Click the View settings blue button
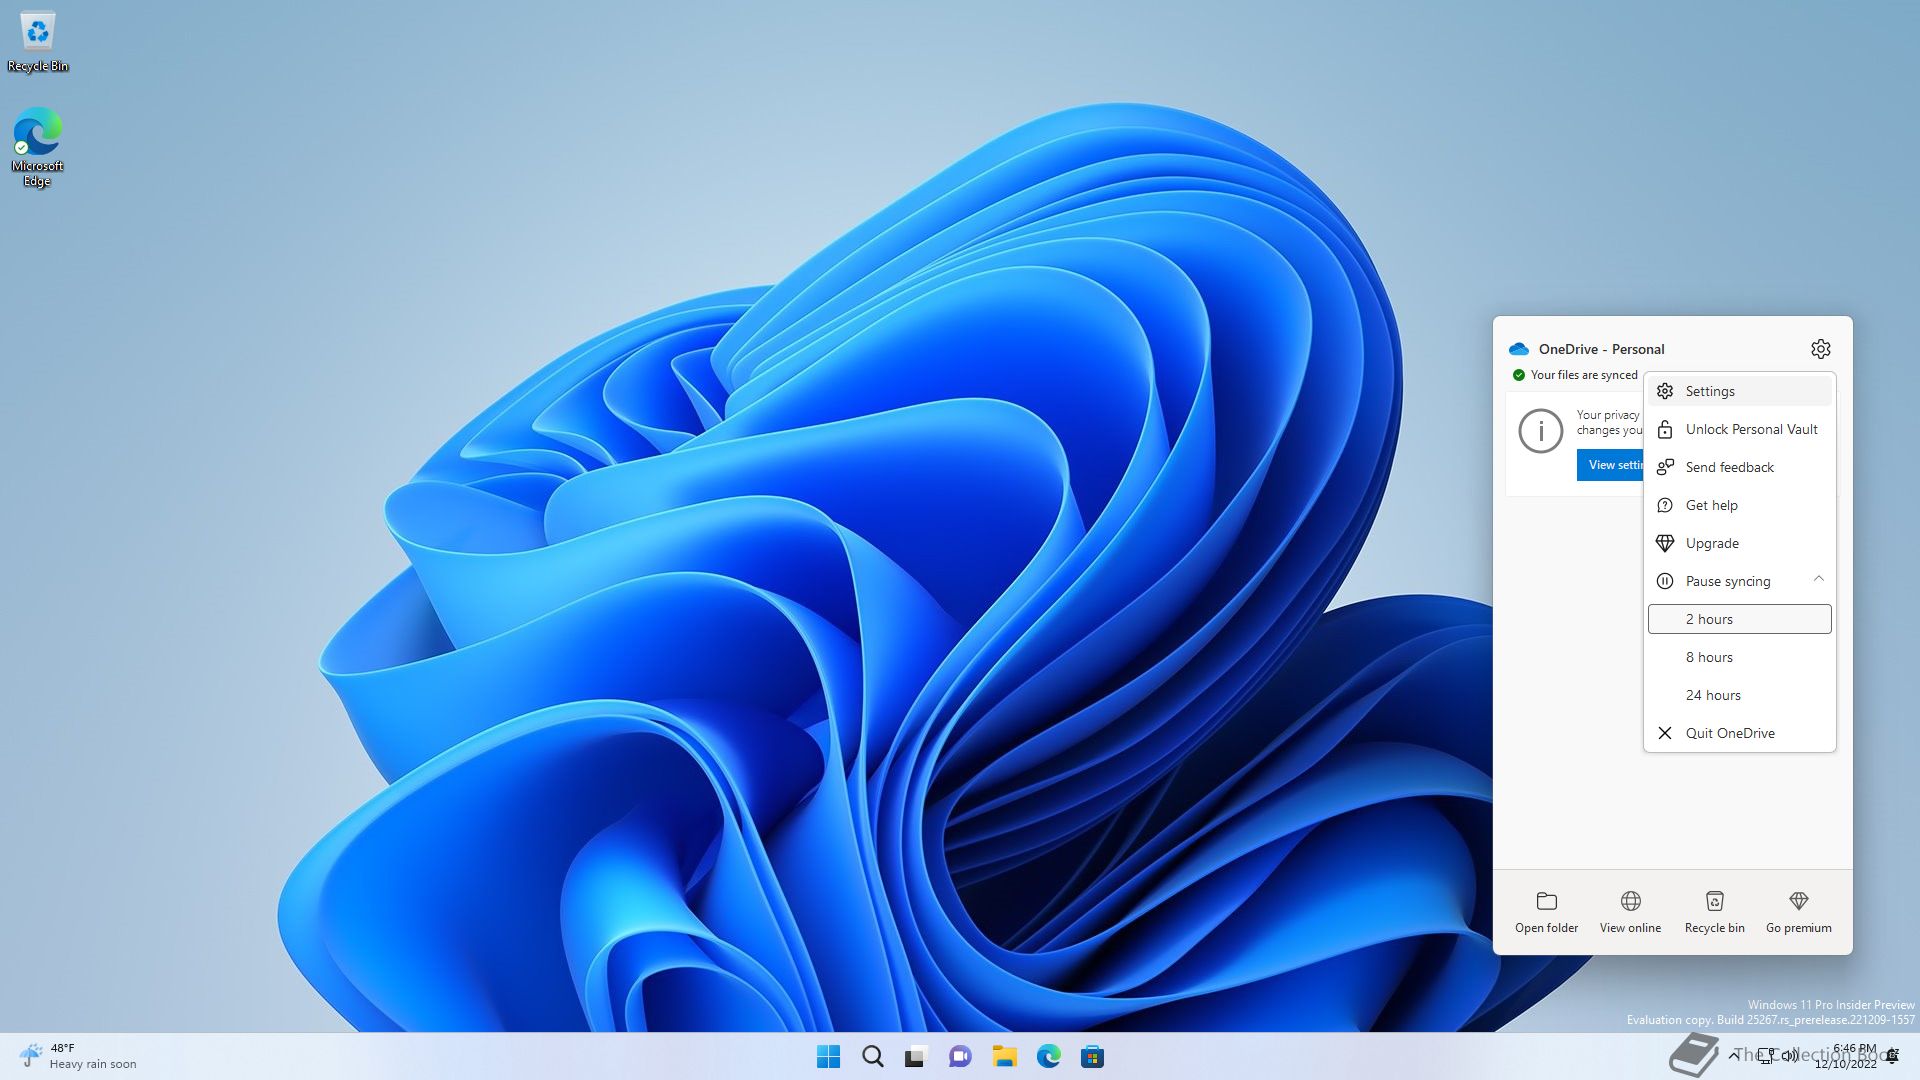The width and height of the screenshot is (1920, 1080). pos(1611,465)
